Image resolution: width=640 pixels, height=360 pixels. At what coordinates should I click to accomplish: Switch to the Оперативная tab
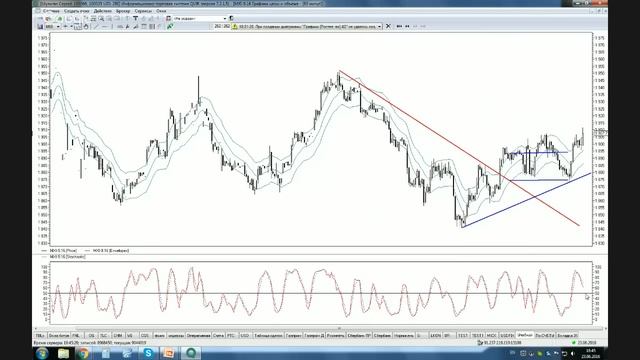pos(198,336)
